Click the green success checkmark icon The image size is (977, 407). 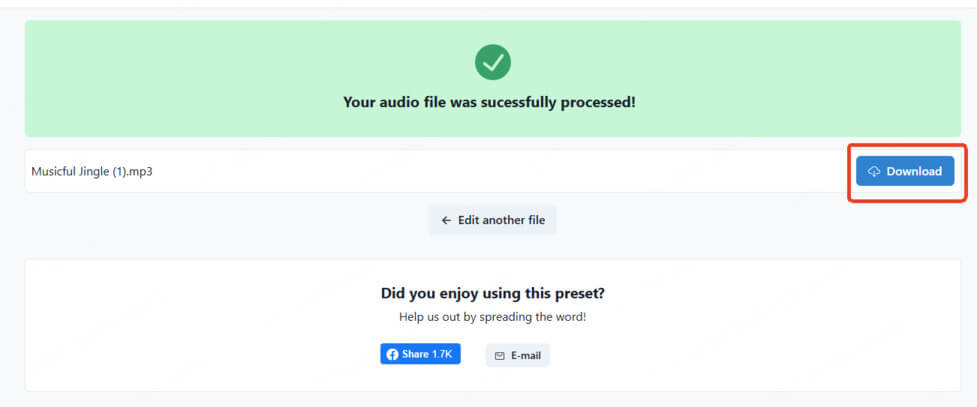(493, 62)
